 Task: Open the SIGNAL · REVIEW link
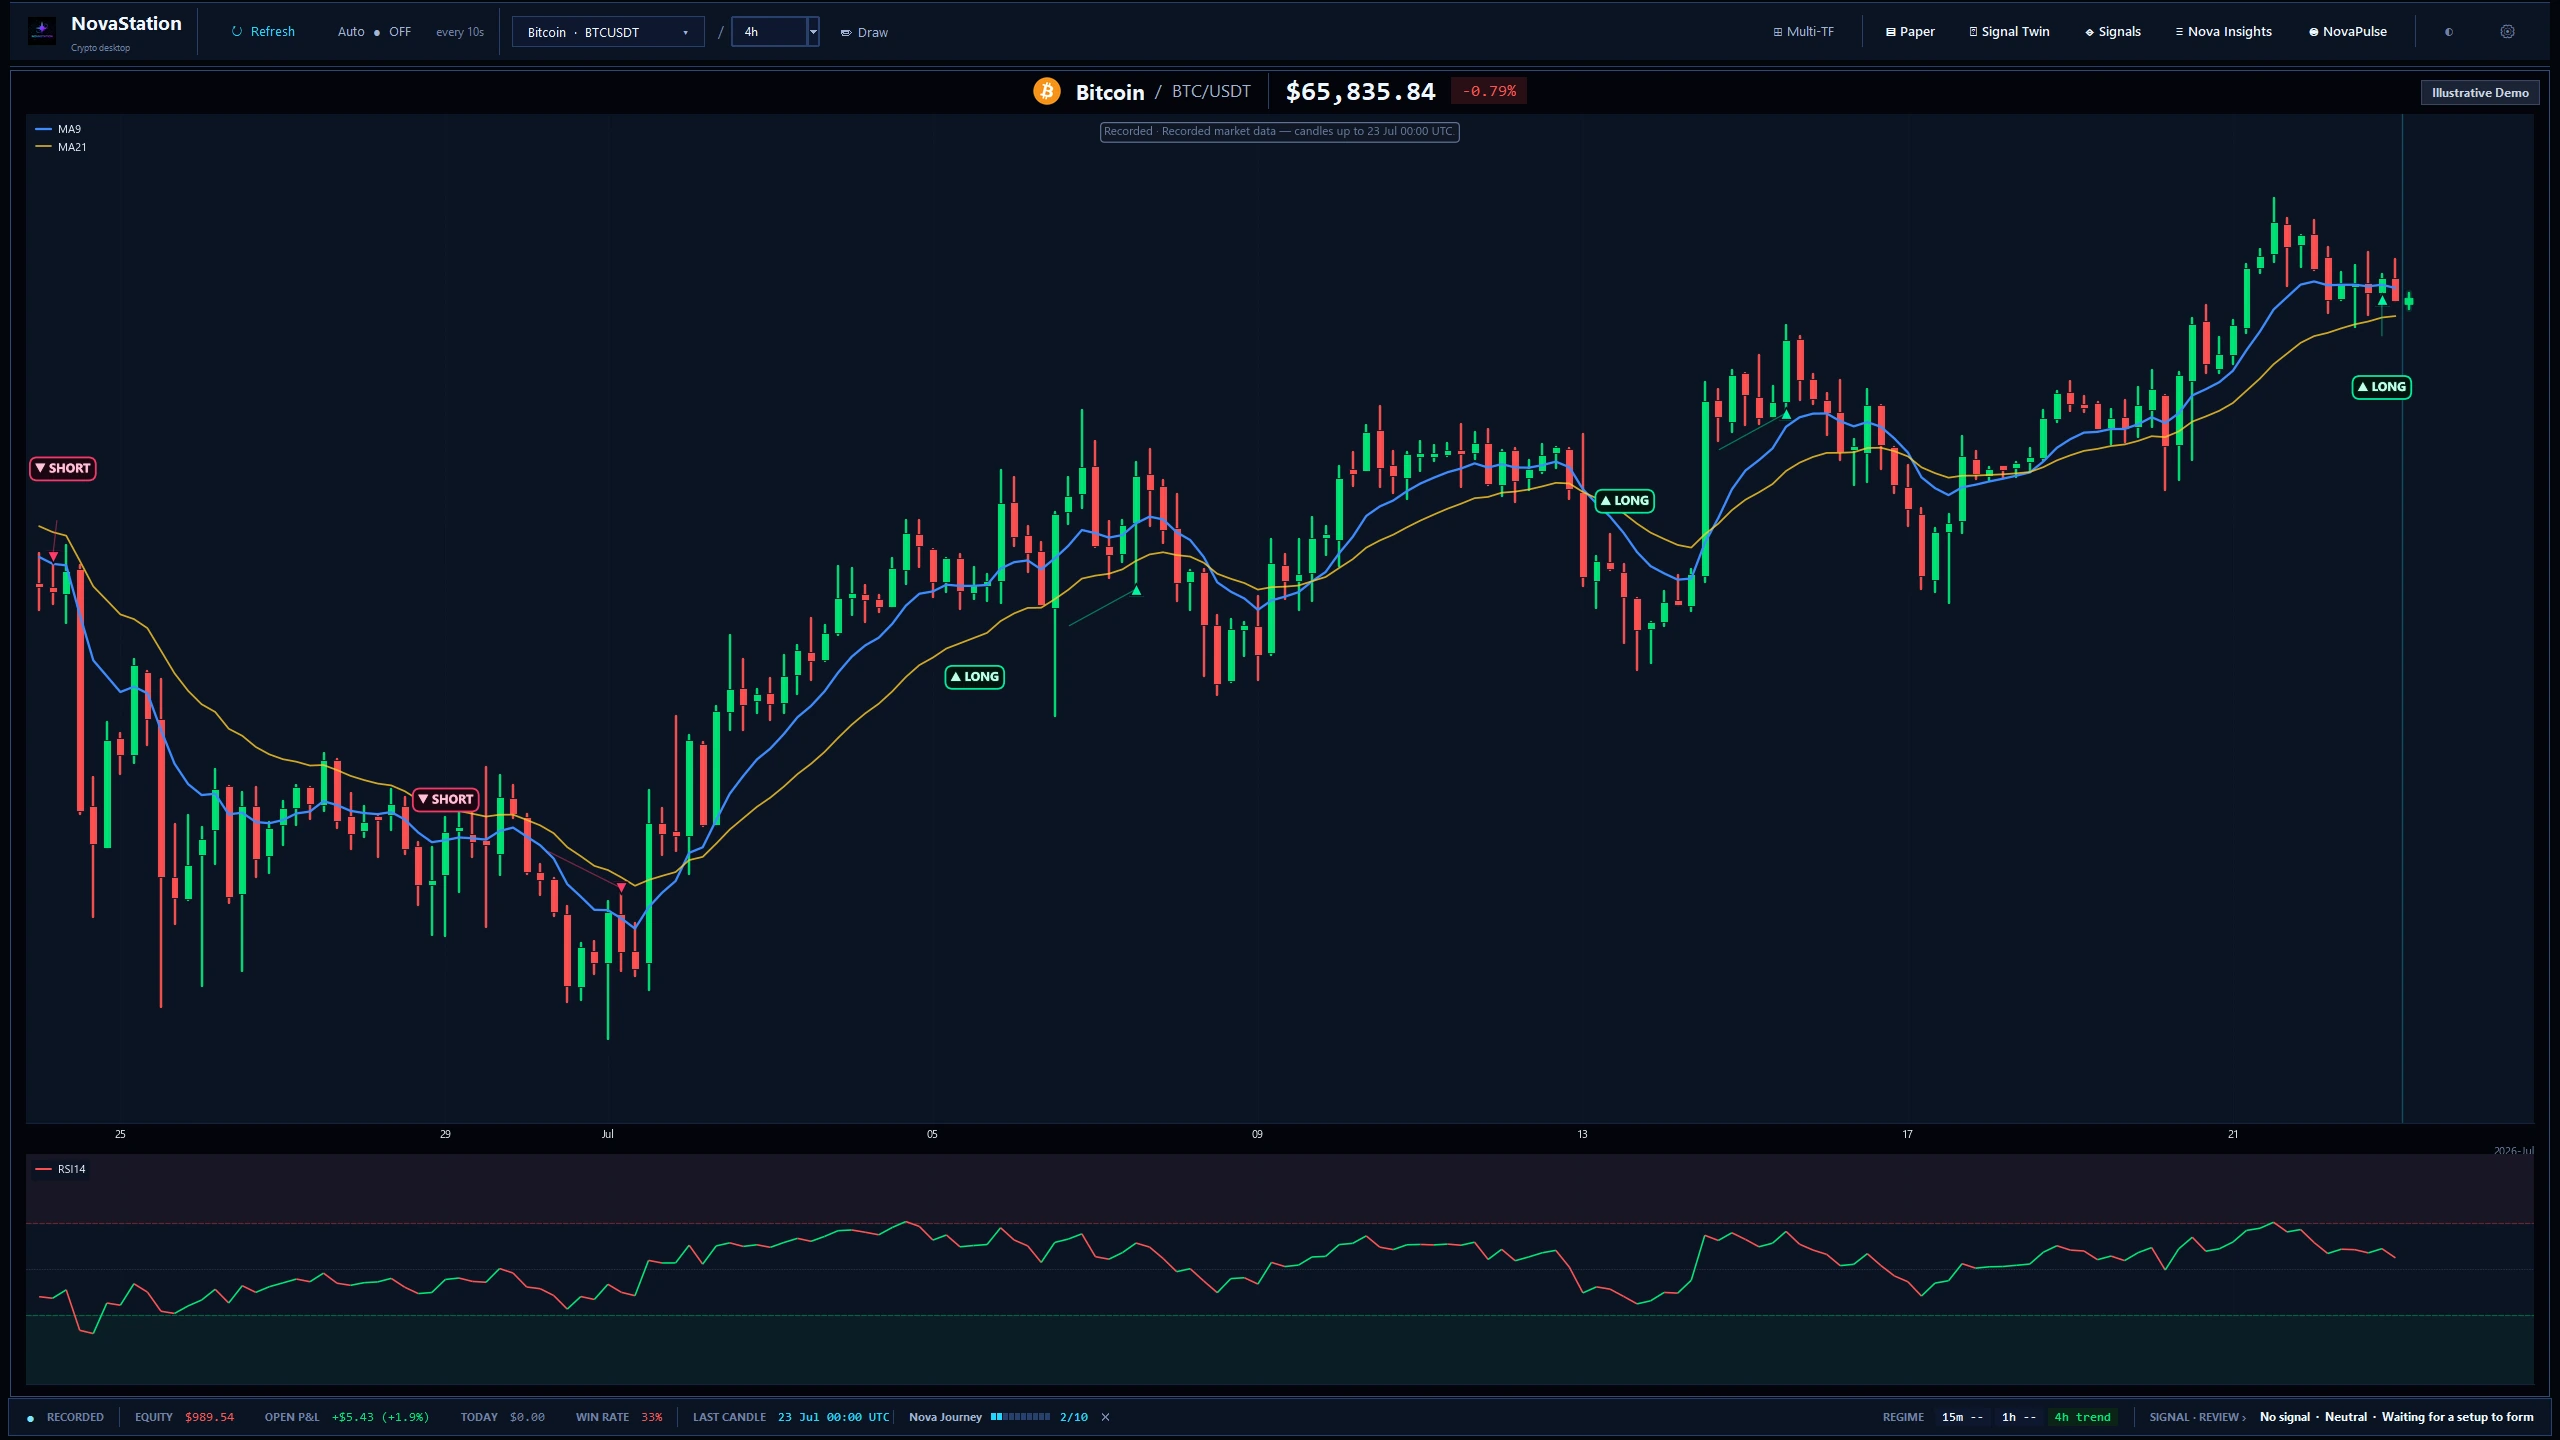tap(2197, 1417)
